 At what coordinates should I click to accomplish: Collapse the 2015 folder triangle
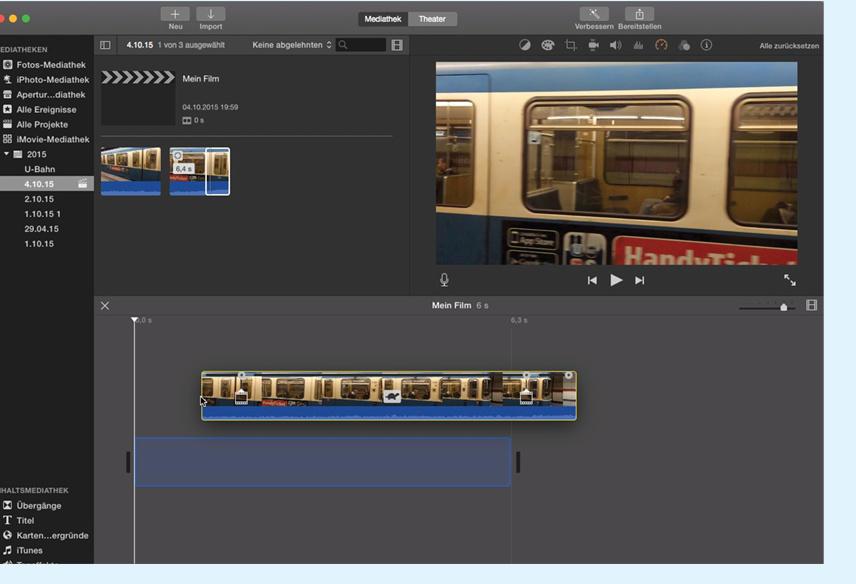click(x=7, y=154)
